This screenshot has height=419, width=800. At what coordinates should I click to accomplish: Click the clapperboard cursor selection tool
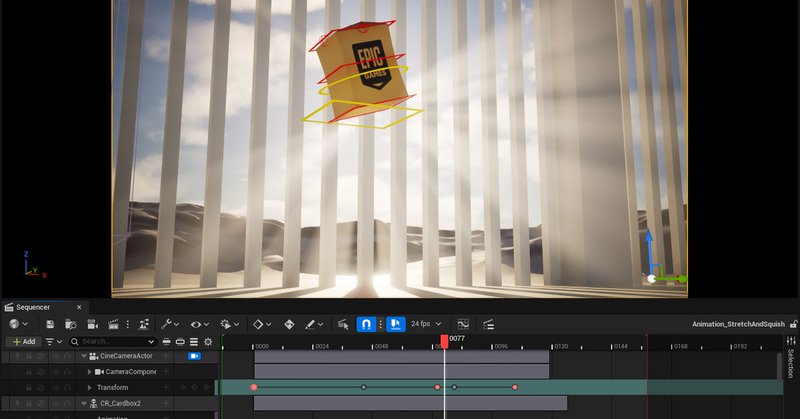[x=343, y=324]
